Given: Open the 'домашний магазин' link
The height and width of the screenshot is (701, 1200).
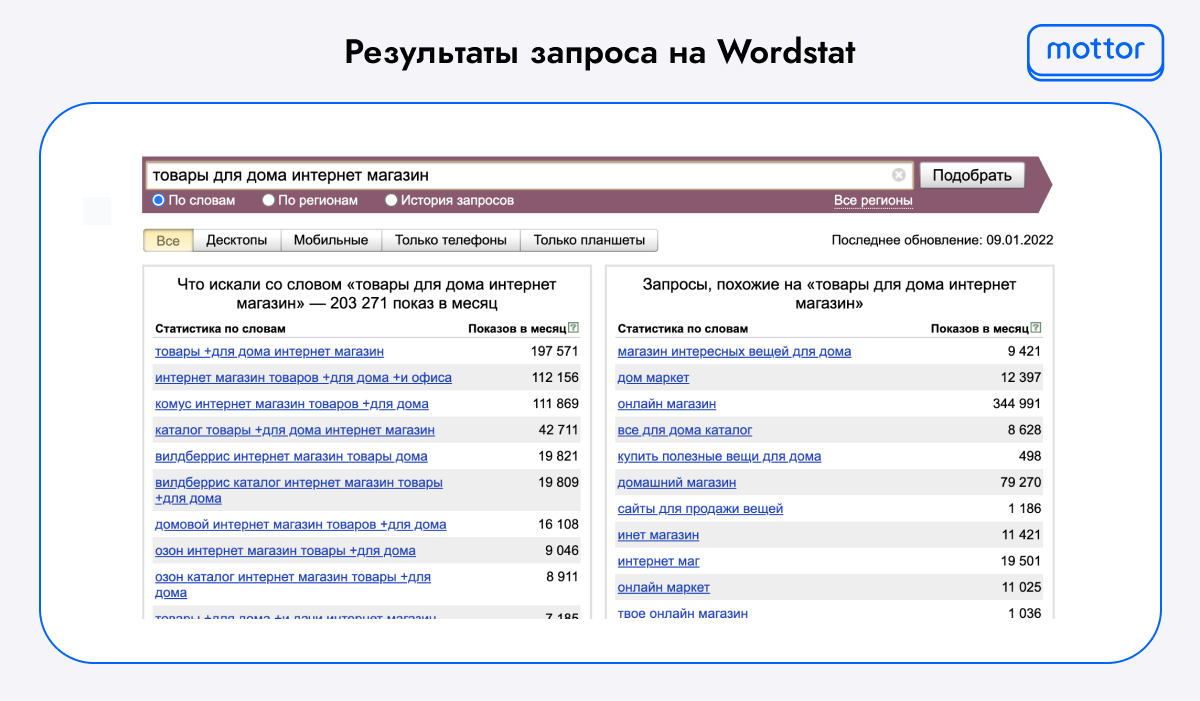Looking at the screenshot, I should coord(677,482).
